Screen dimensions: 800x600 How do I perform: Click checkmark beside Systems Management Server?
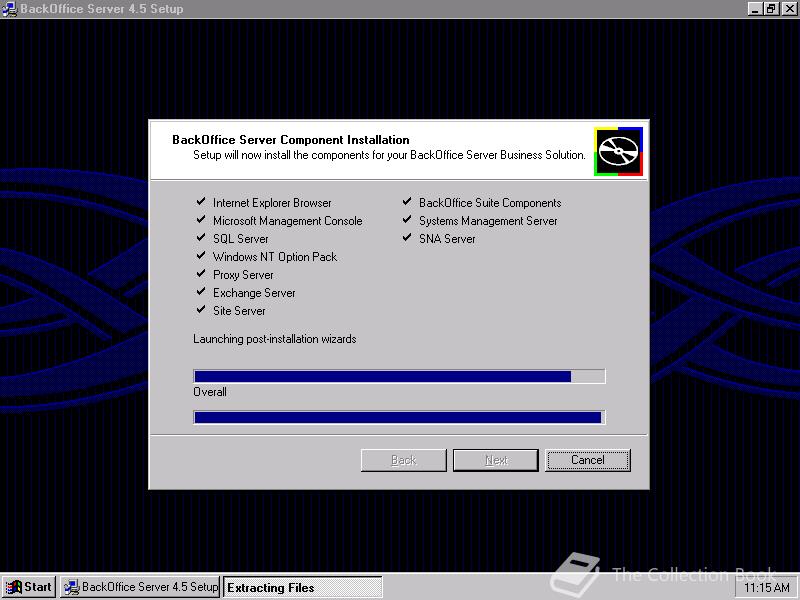tap(407, 219)
